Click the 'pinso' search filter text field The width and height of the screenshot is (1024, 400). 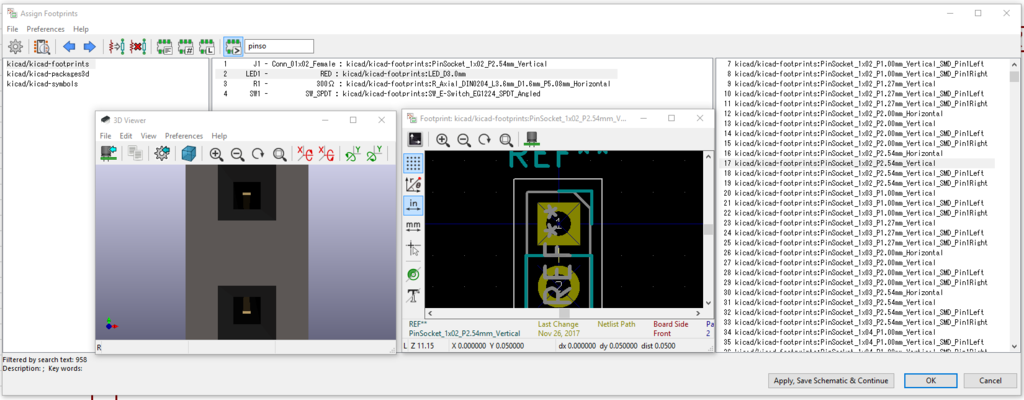pyautogui.click(x=279, y=46)
